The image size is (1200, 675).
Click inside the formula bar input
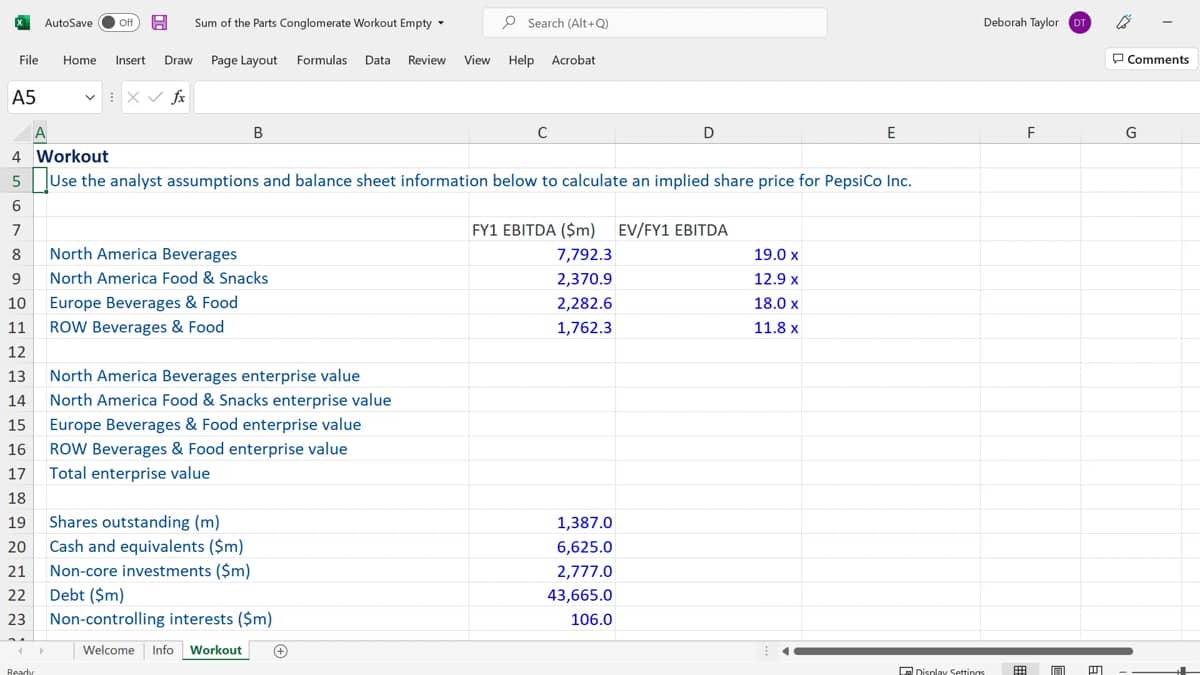(x=695, y=97)
